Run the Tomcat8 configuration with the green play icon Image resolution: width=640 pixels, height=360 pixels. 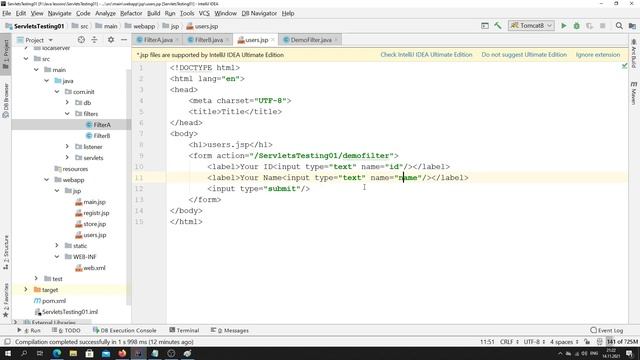click(x=564, y=26)
